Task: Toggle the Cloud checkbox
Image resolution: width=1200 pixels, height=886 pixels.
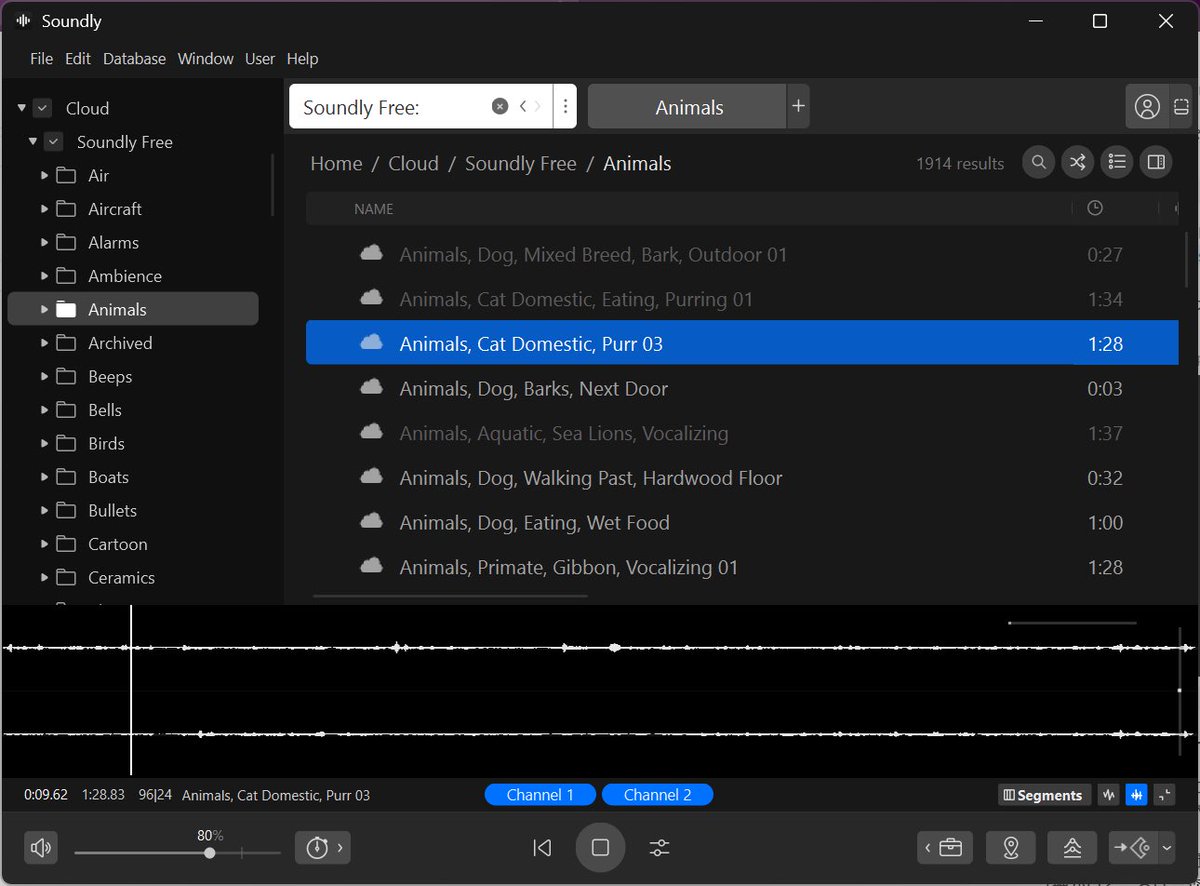Action: (42, 108)
